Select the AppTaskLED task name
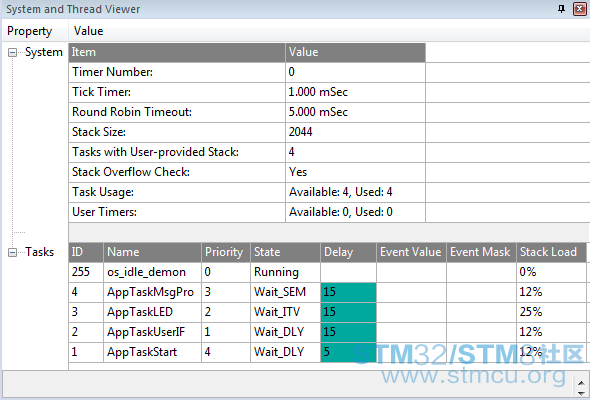This screenshot has height=400, width=590. tap(140, 312)
